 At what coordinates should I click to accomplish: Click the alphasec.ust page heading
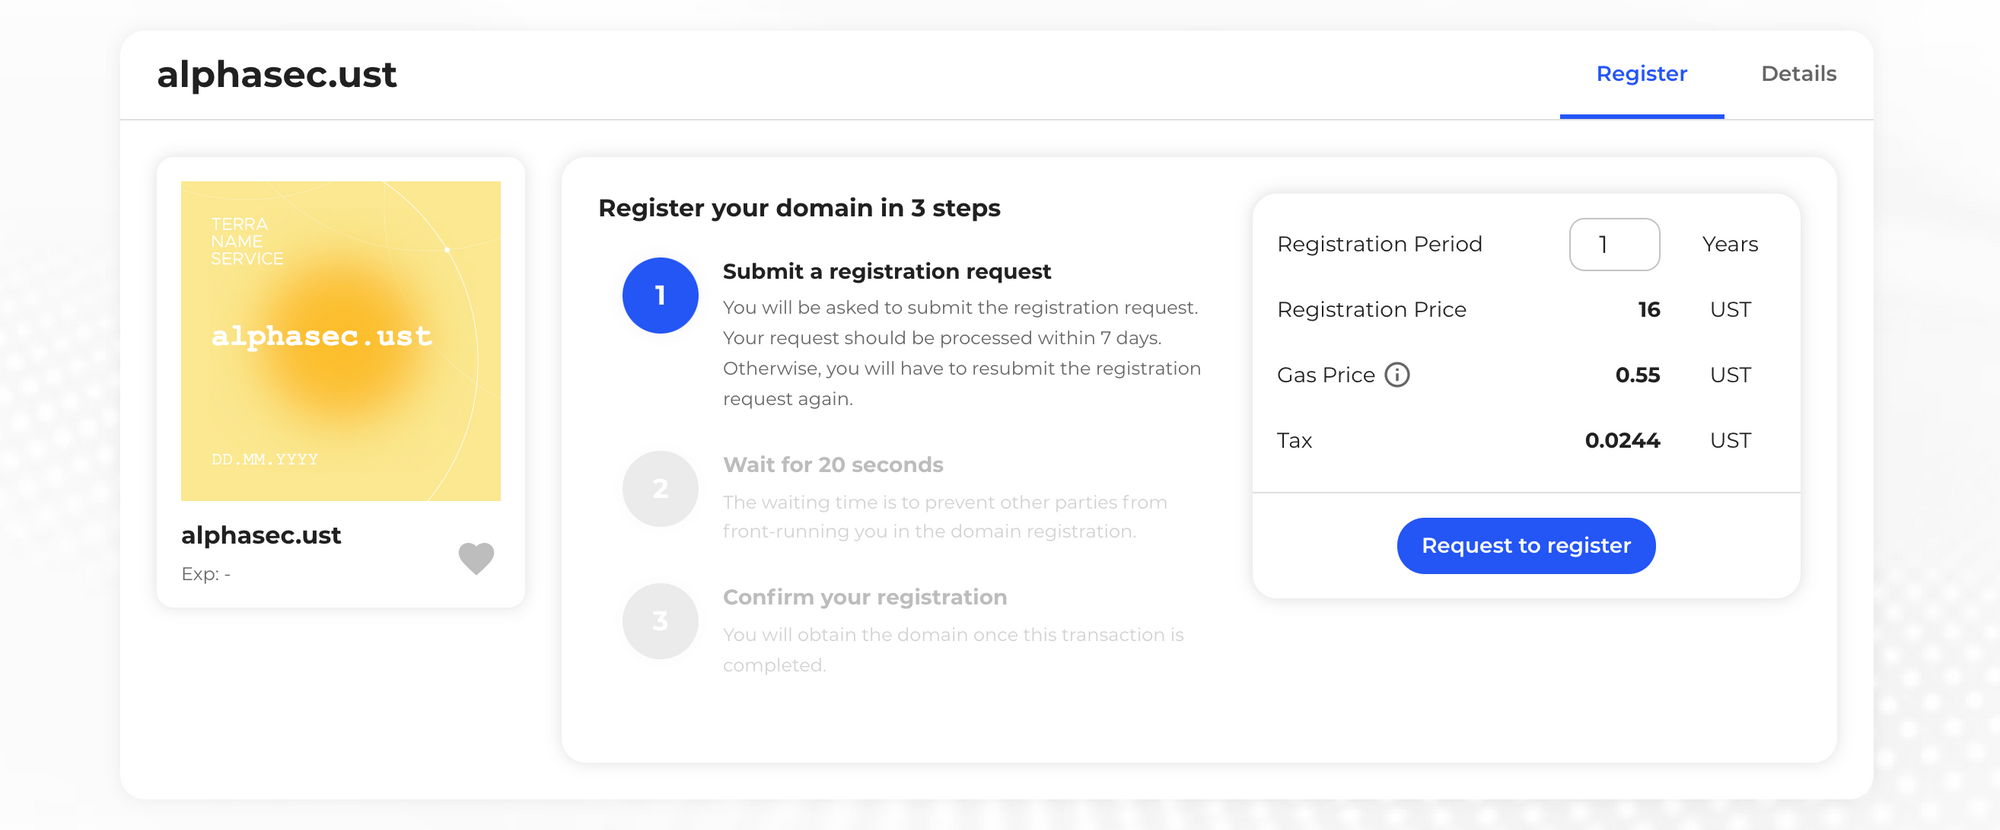277,73
